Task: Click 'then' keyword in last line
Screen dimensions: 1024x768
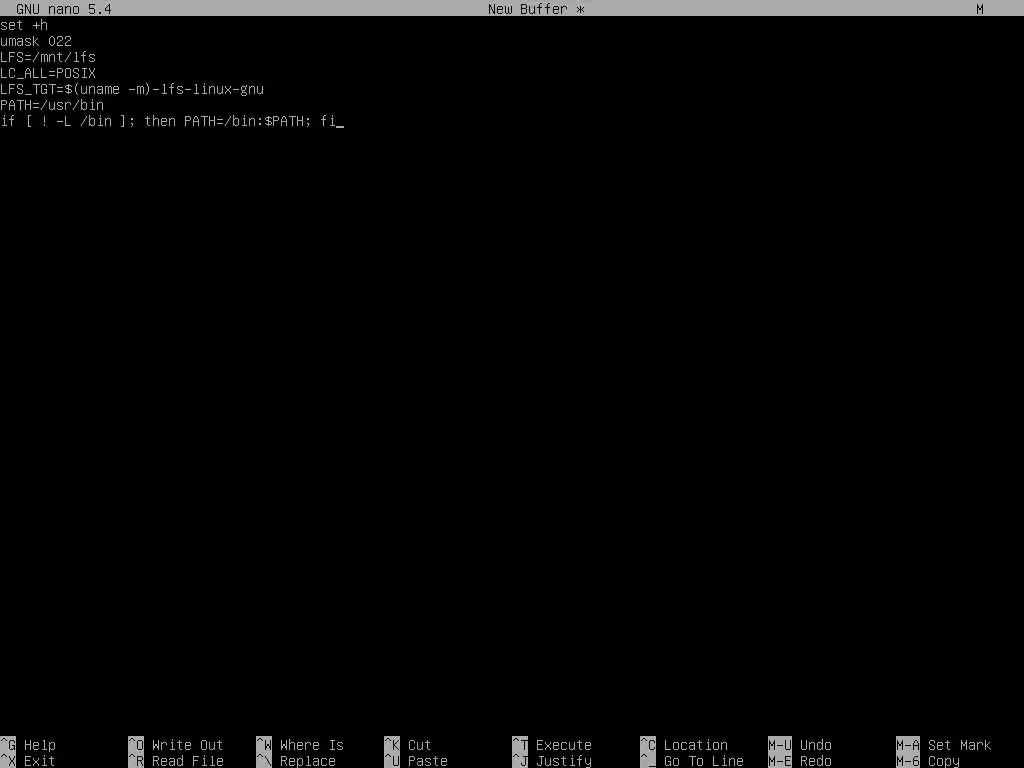Action: [160, 121]
